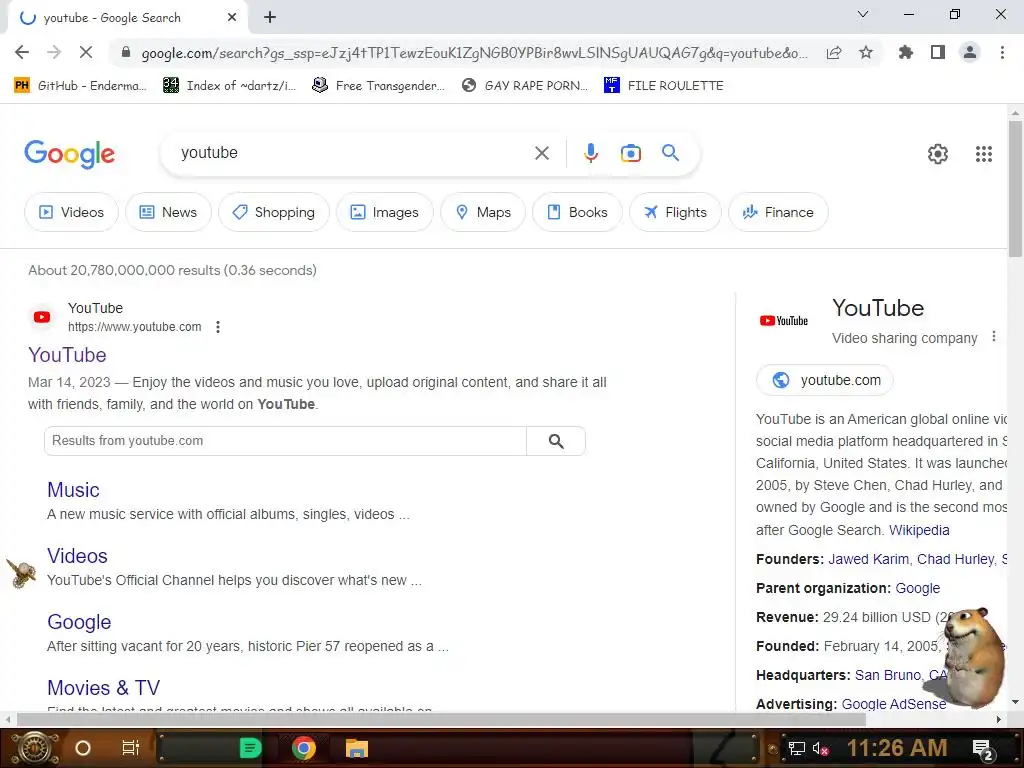Submit search with the magnifier icon
This screenshot has height=768, width=1024.
(670, 153)
